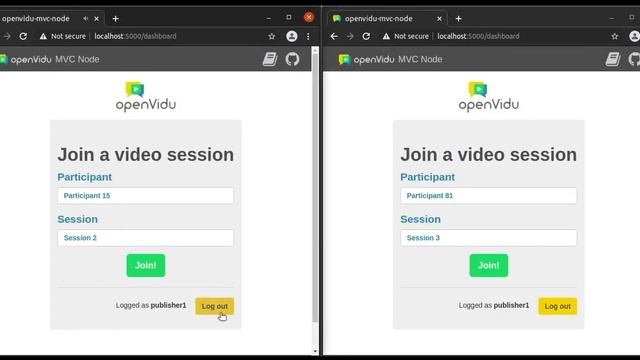Image resolution: width=640 pixels, height=360 pixels.
Task: Click Participant label in right window
Action: pos(427,177)
